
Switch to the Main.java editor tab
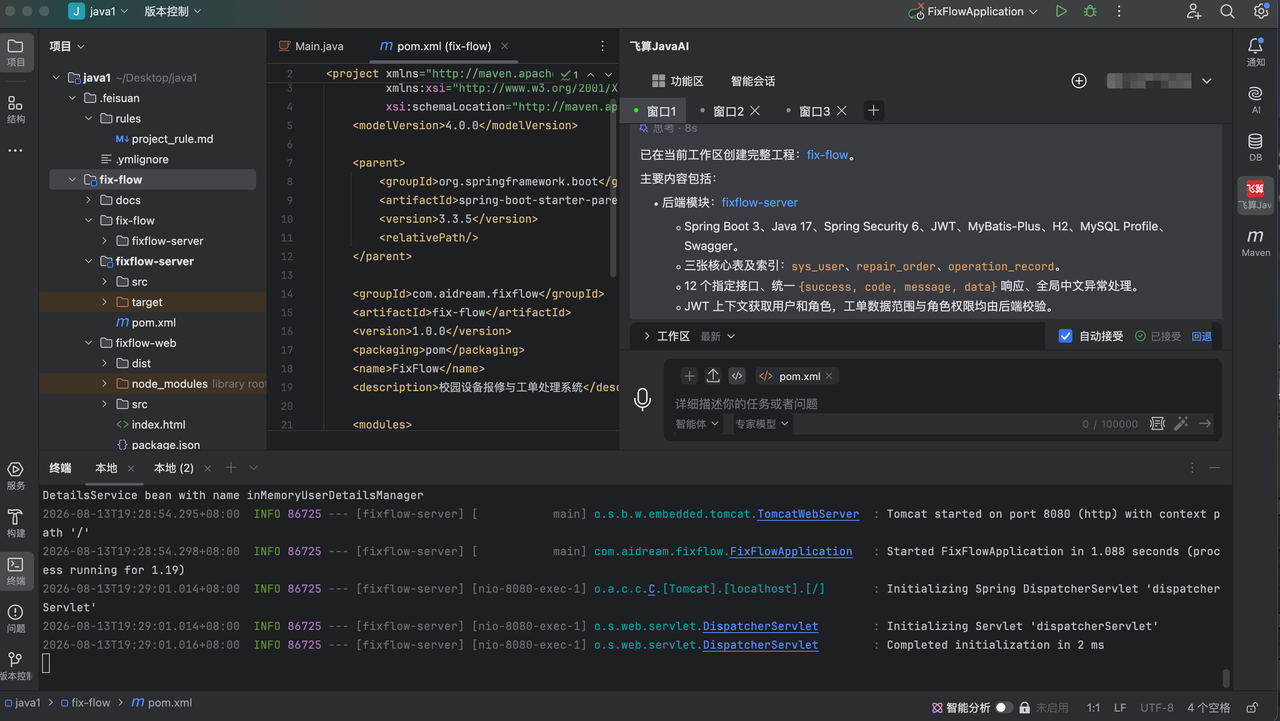[310, 46]
